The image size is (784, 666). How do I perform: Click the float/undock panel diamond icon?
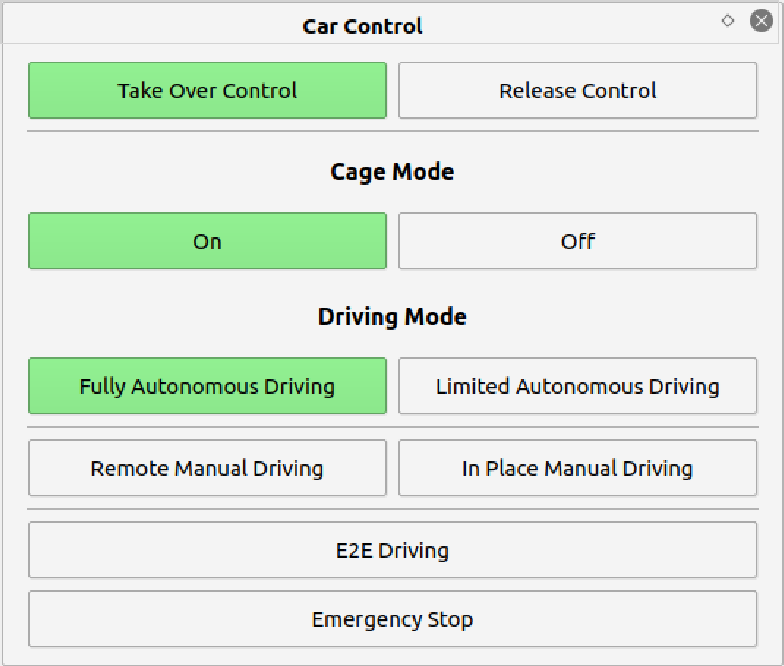coord(728,21)
